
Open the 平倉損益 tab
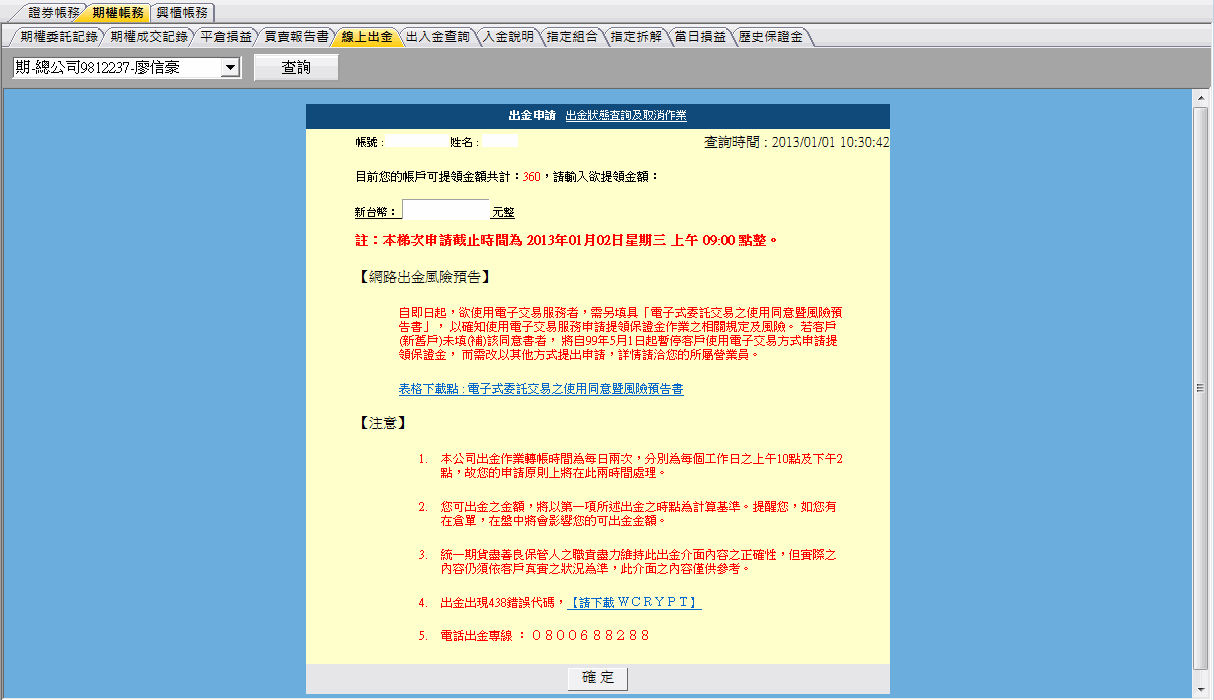(225, 37)
